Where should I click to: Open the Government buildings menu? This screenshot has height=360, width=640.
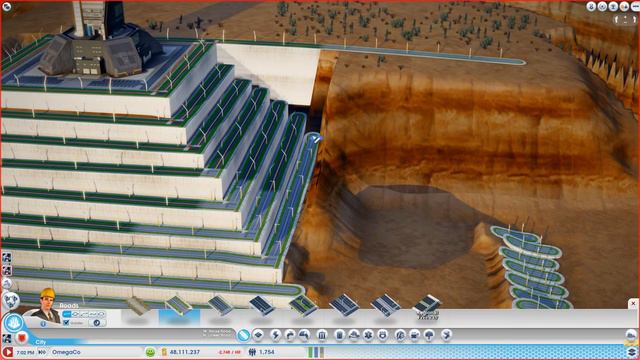click(x=322, y=335)
